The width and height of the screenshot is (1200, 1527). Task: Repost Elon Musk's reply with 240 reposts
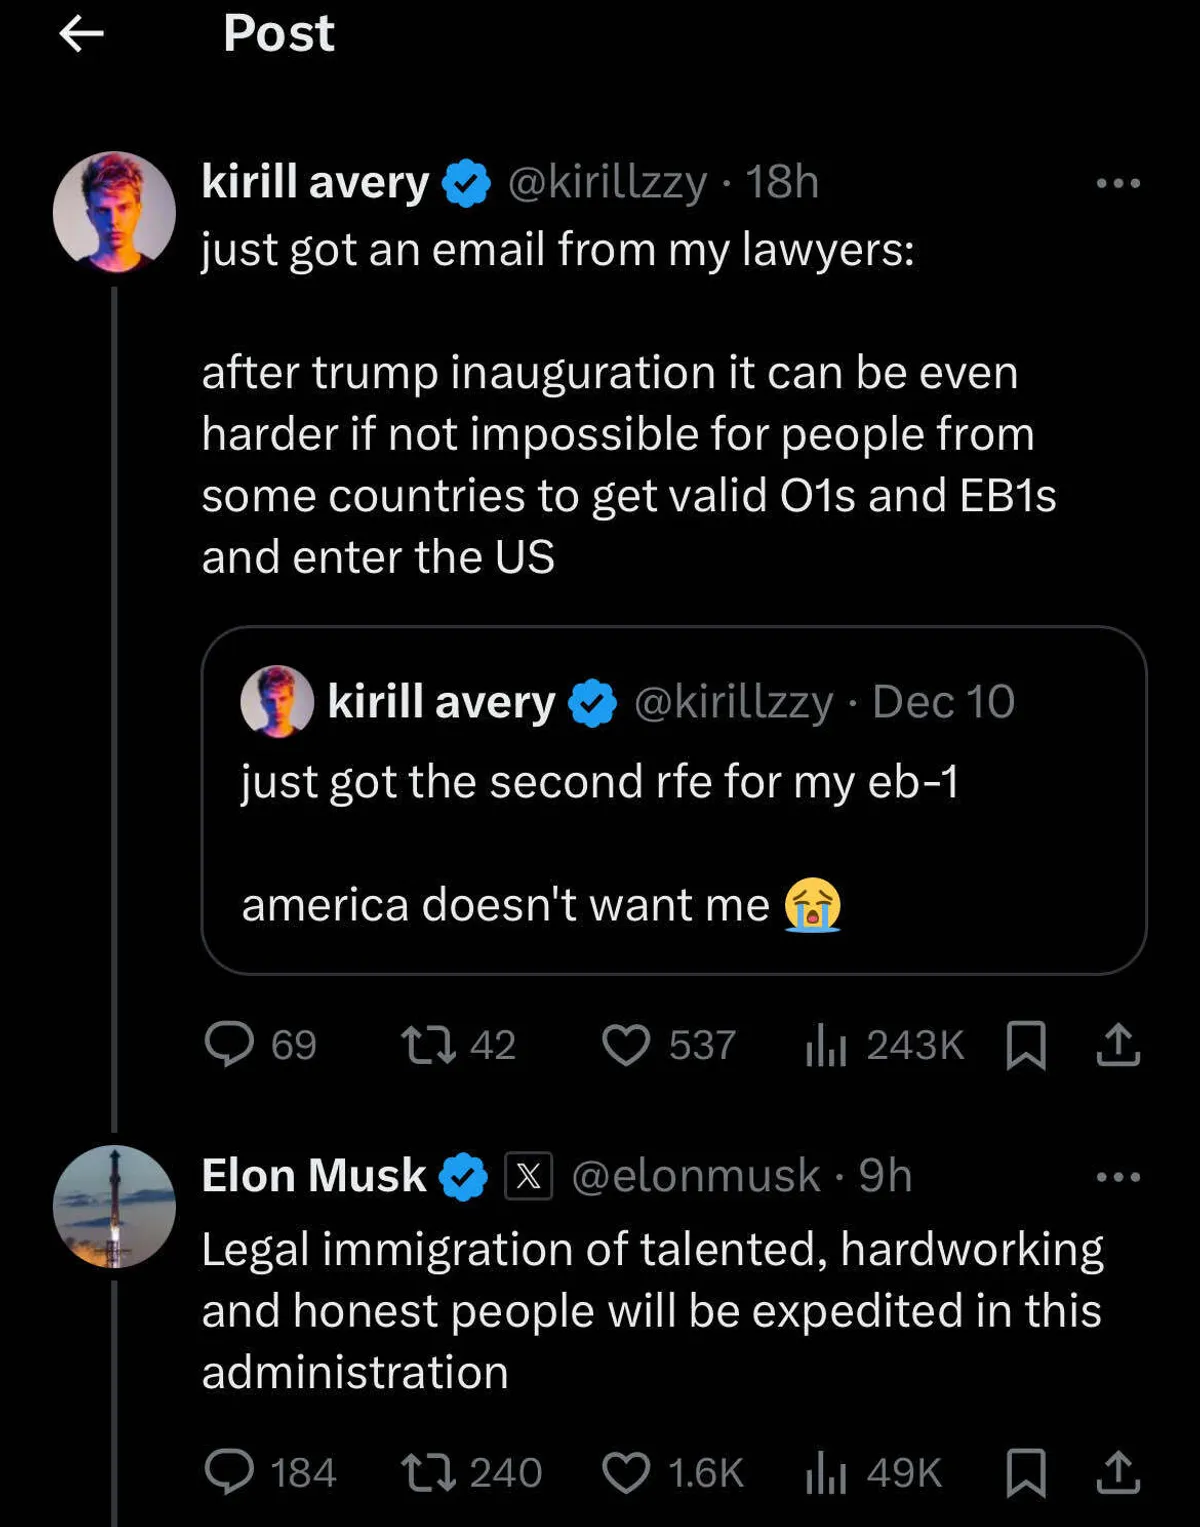(x=428, y=1472)
